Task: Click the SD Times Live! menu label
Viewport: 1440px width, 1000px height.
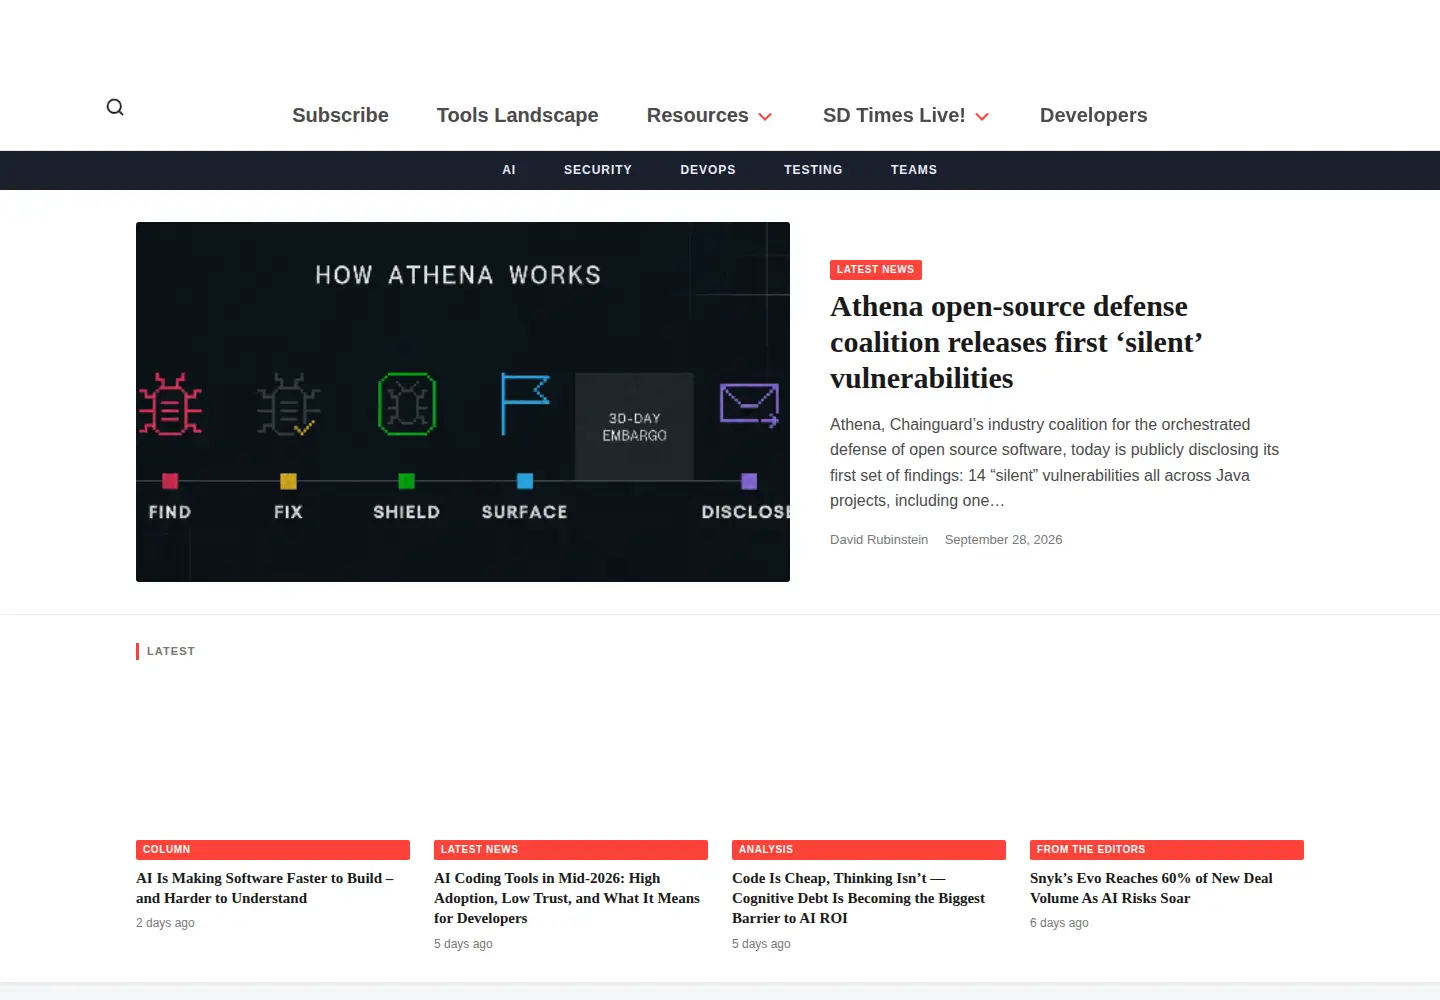Action: point(894,115)
